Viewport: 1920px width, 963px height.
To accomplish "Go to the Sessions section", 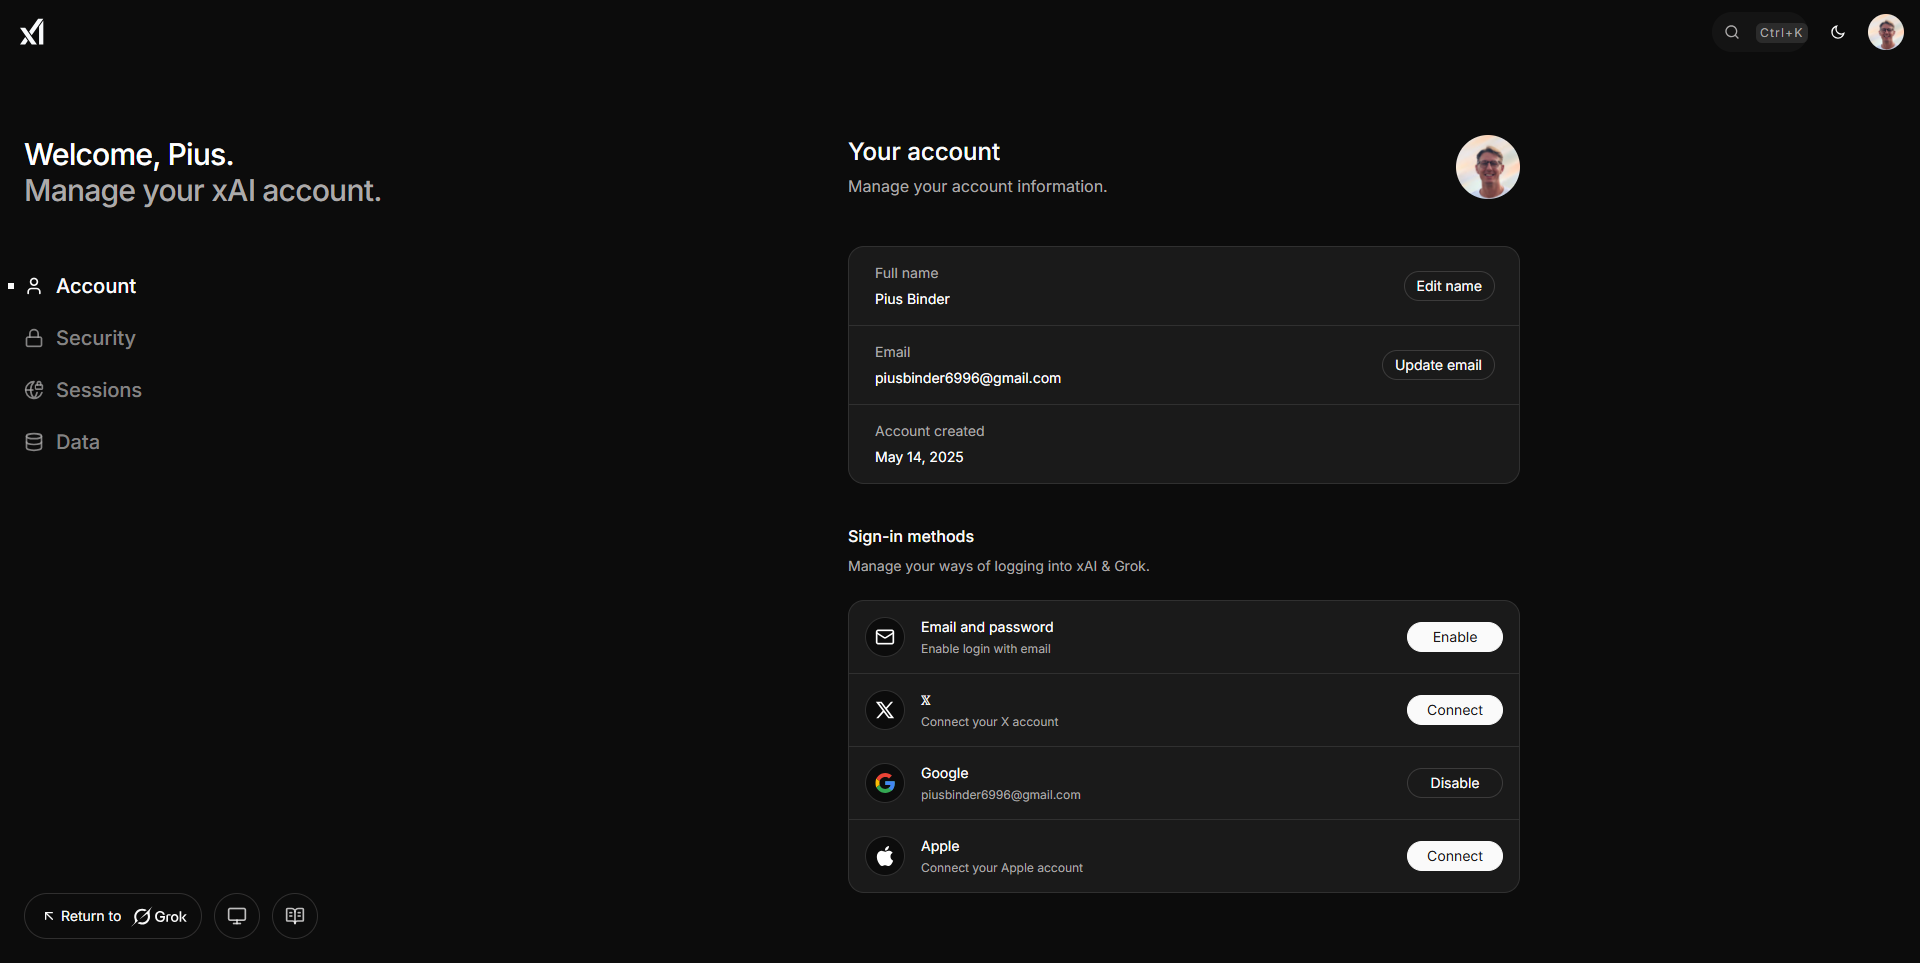I will point(98,390).
